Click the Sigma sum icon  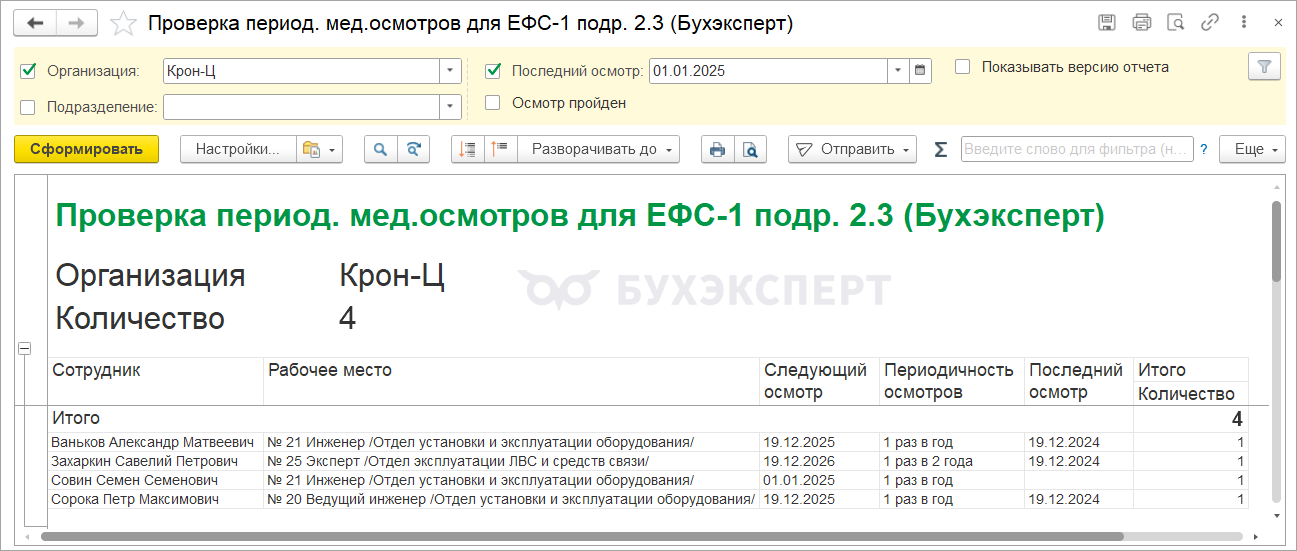tap(940, 149)
